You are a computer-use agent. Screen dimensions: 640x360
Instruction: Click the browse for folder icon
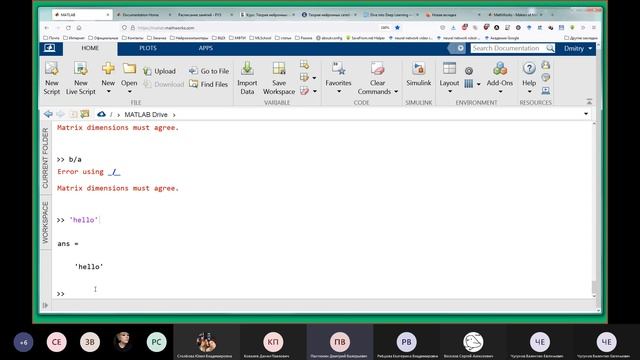click(x=85, y=114)
